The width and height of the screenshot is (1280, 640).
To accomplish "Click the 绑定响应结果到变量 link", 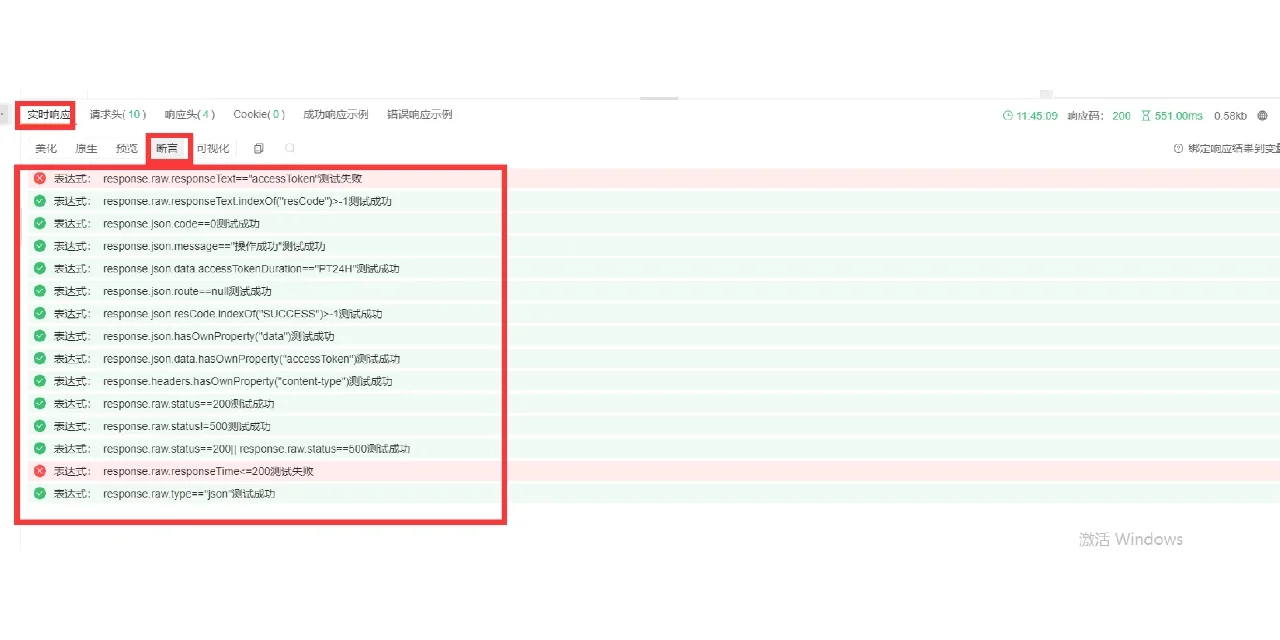I will tap(1234, 149).
